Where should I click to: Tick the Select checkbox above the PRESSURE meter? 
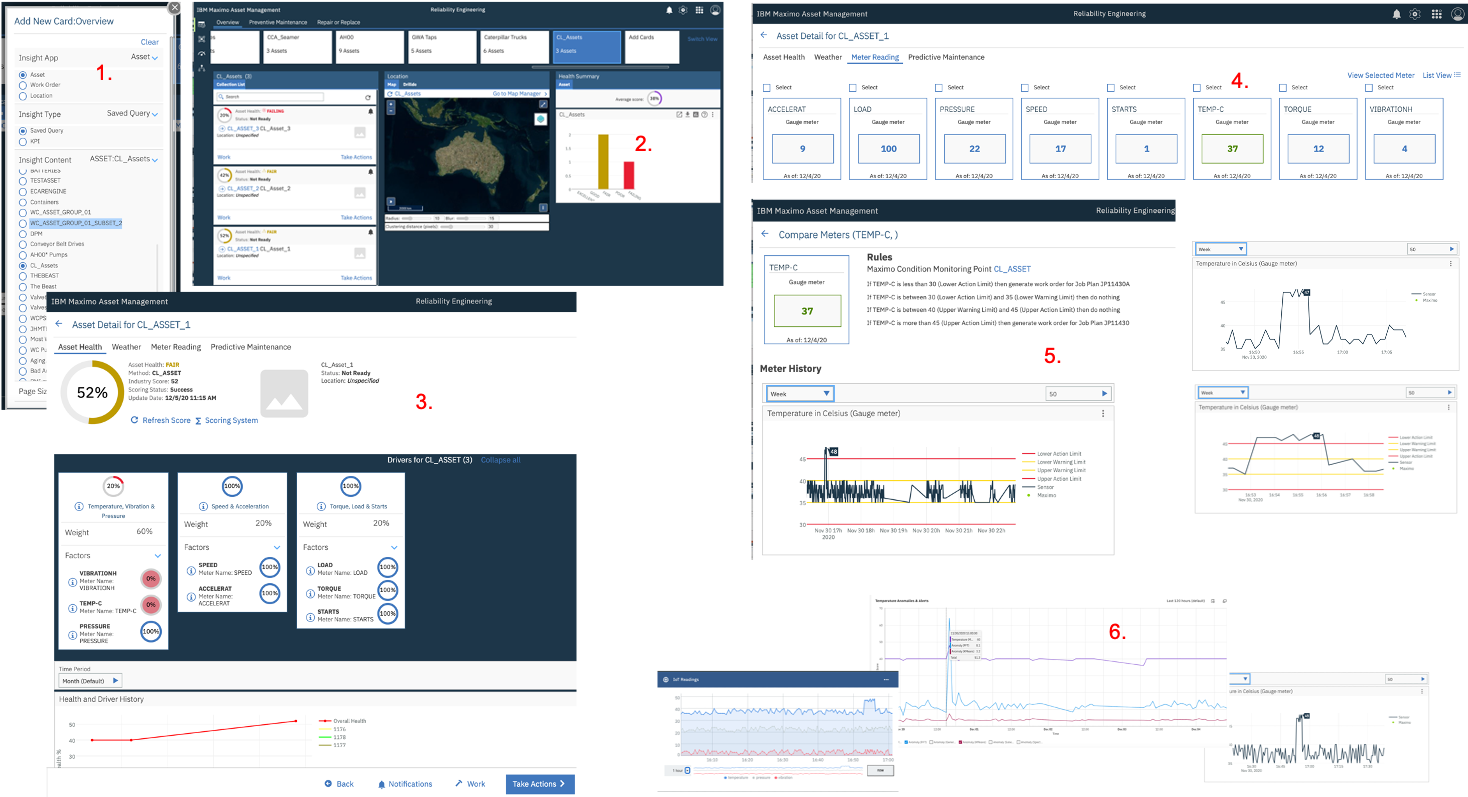coord(940,88)
